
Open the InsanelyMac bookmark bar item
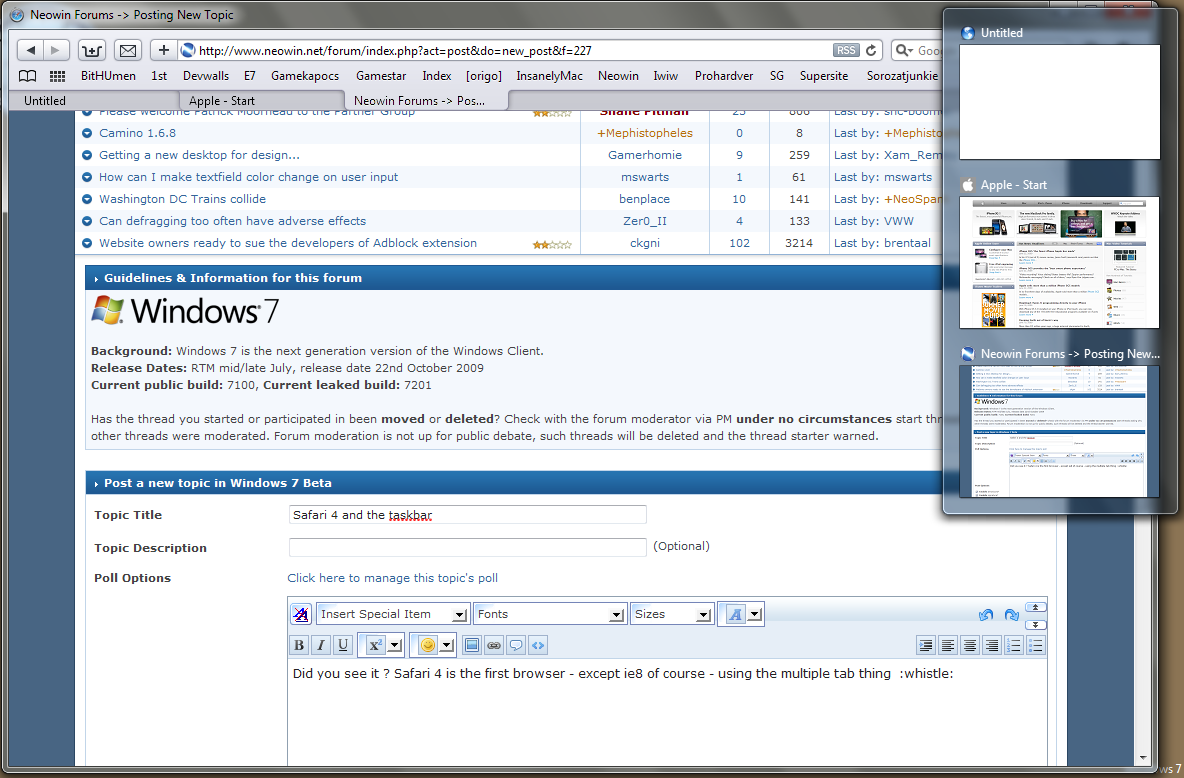point(548,76)
